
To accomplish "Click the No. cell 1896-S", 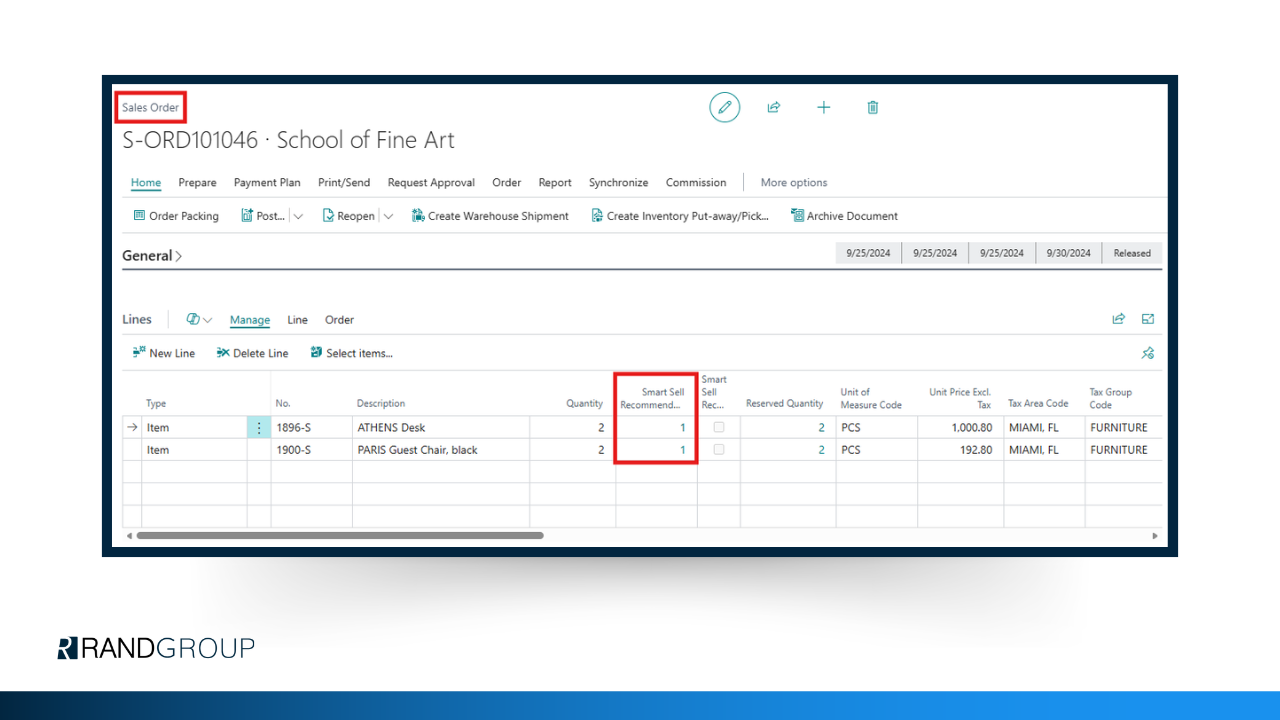I will click(311, 428).
